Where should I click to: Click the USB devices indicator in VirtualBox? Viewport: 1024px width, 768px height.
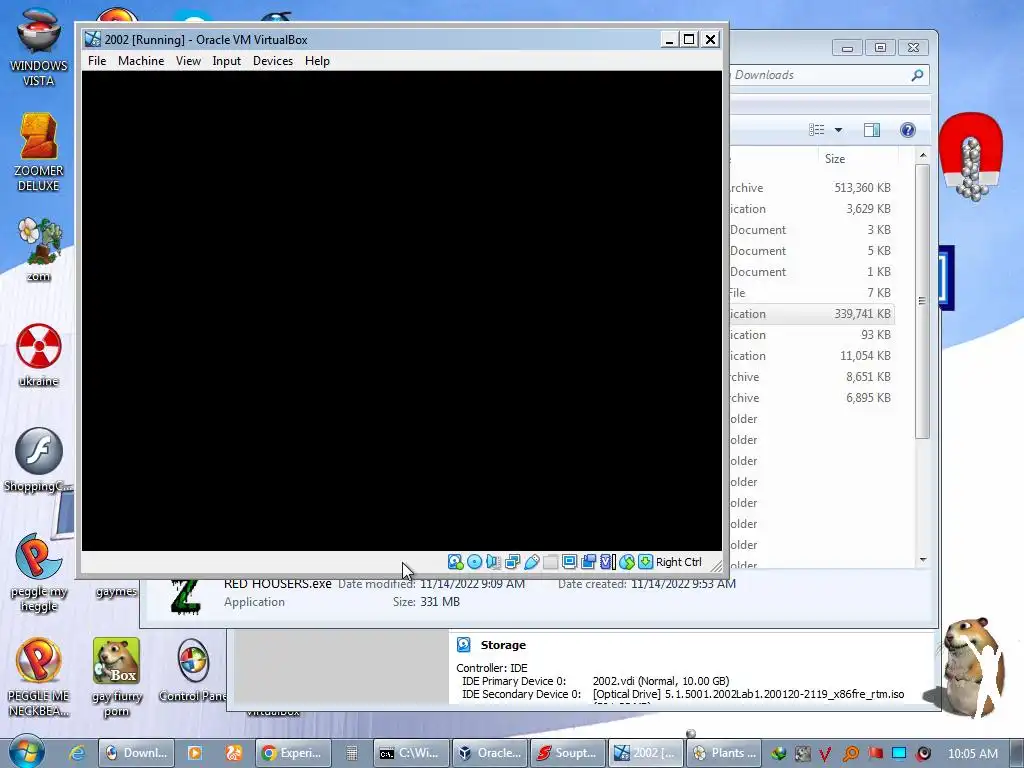pyautogui.click(x=532, y=562)
